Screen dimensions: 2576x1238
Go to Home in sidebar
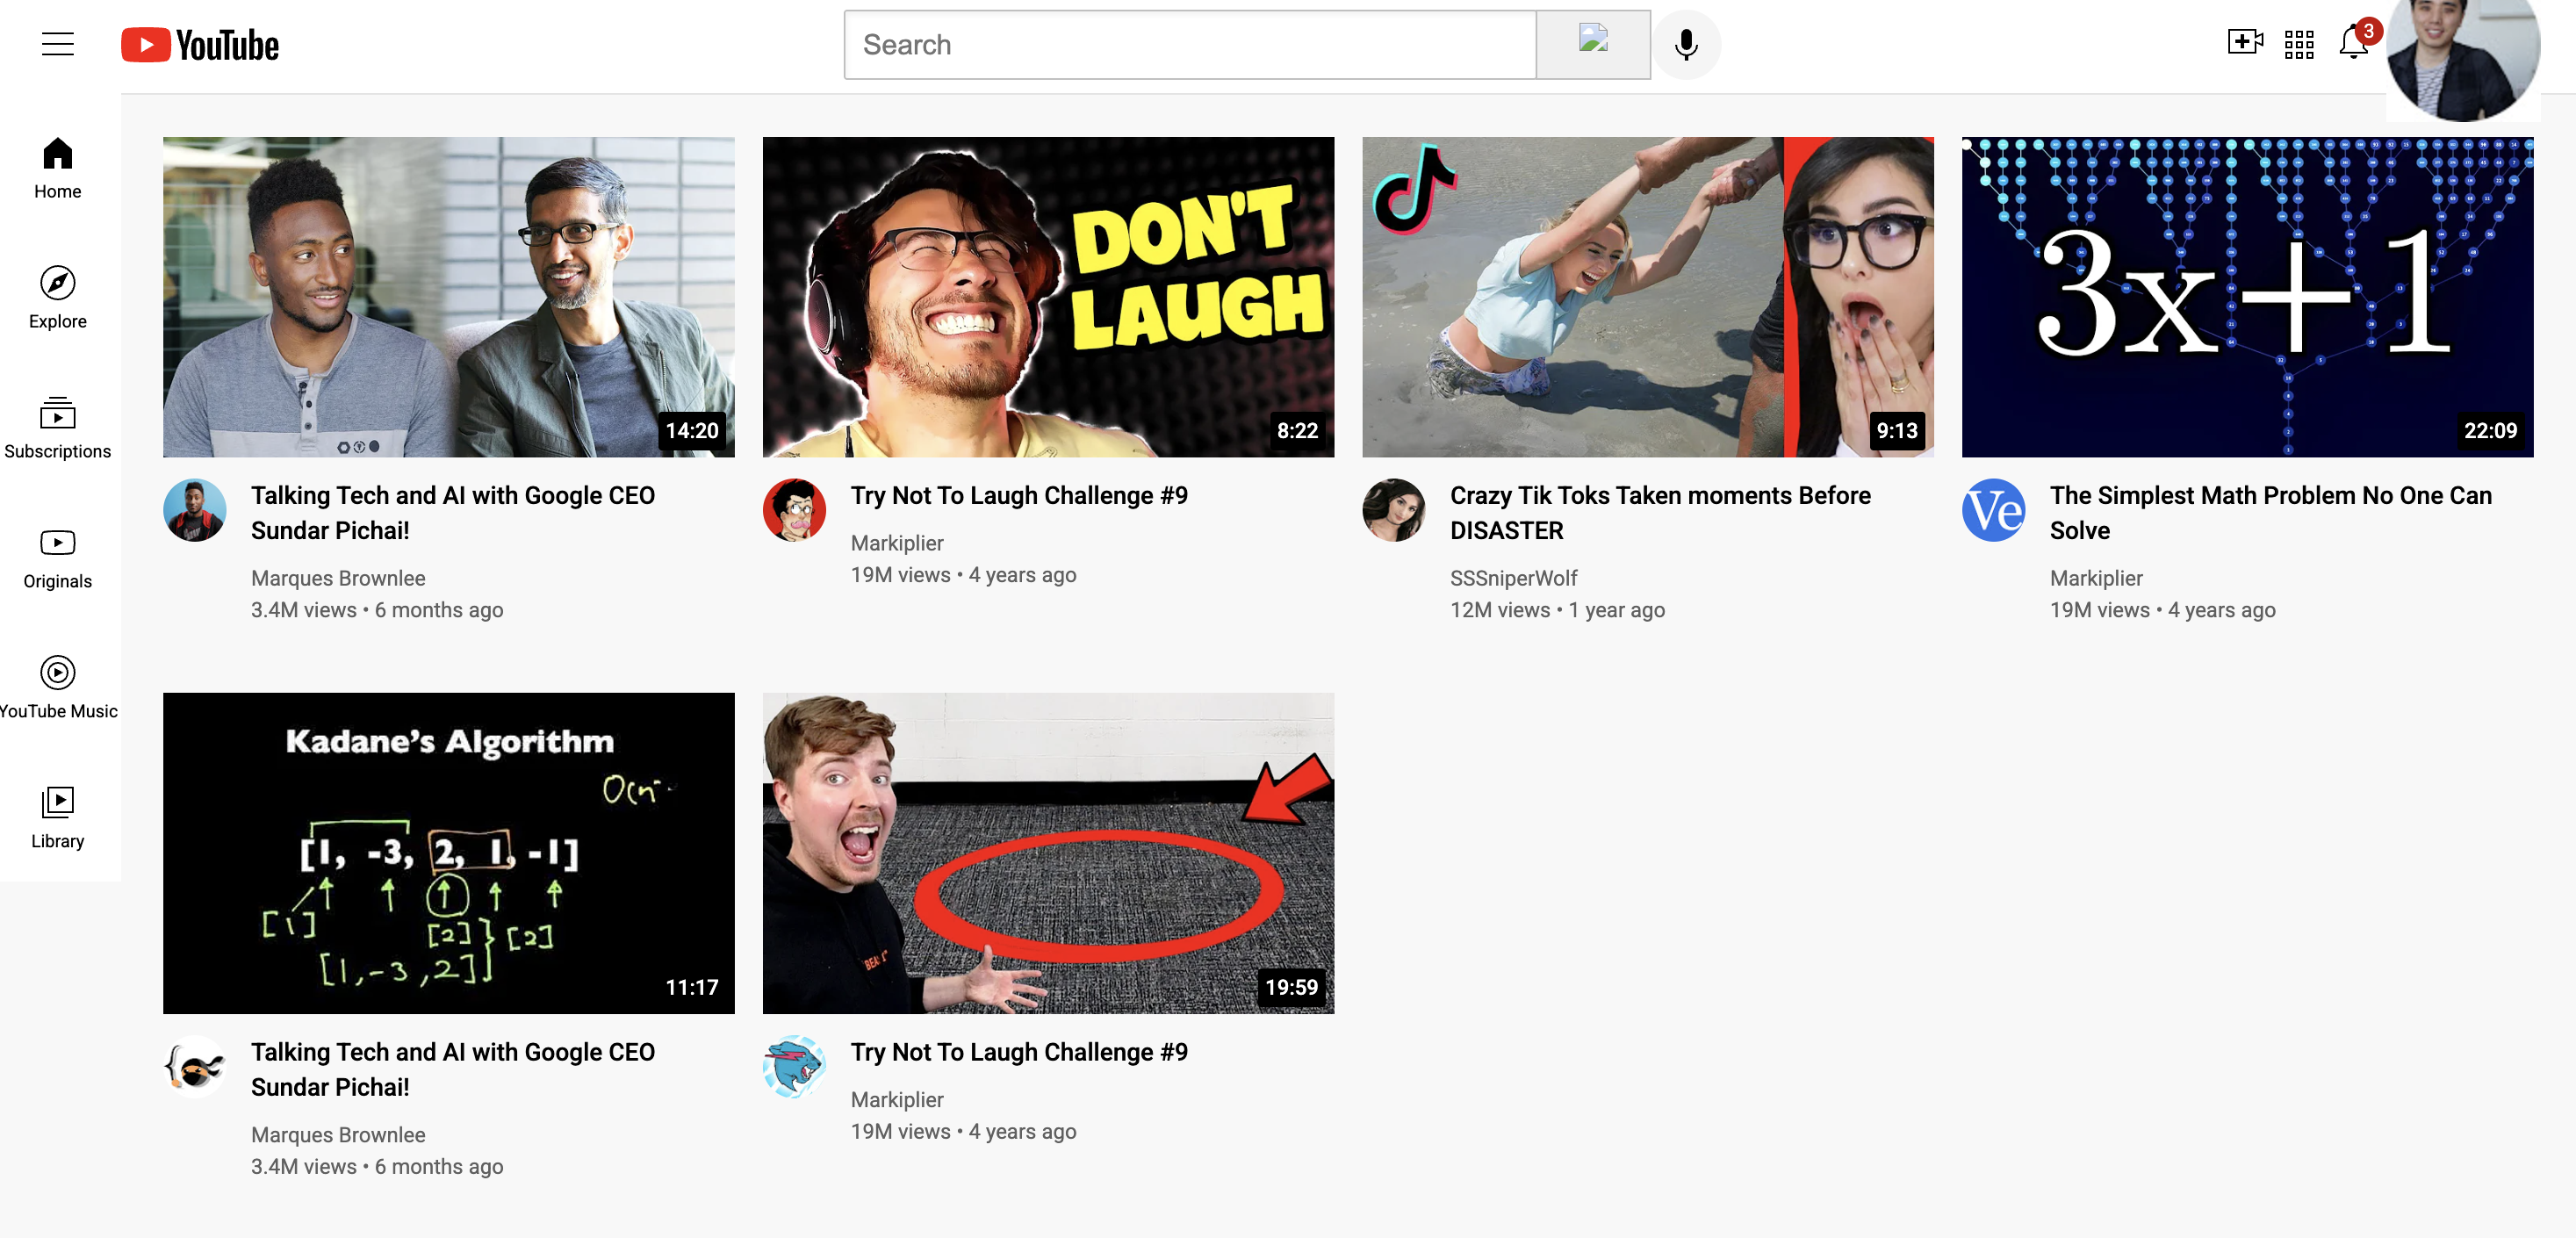pyautogui.click(x=58, y=168)
